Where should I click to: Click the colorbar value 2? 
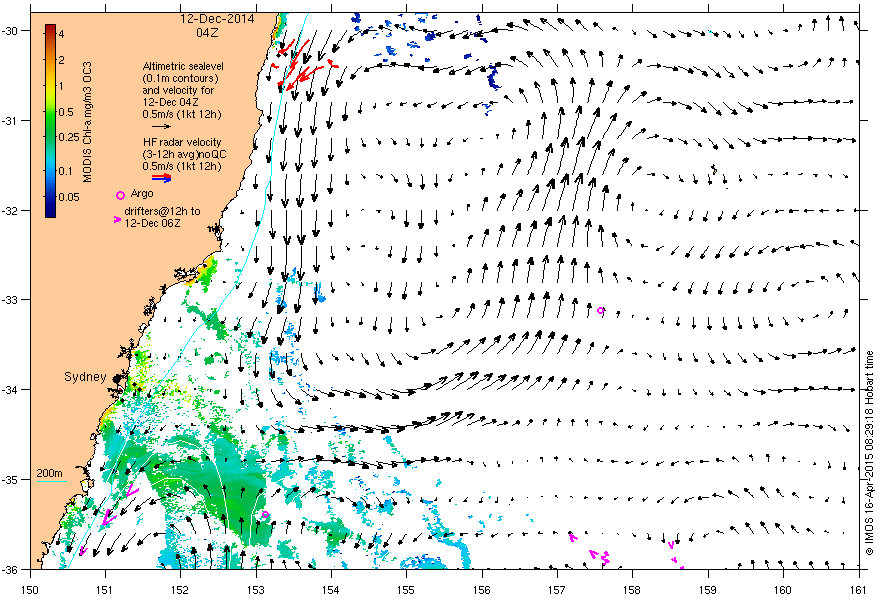tap(61, 60)
